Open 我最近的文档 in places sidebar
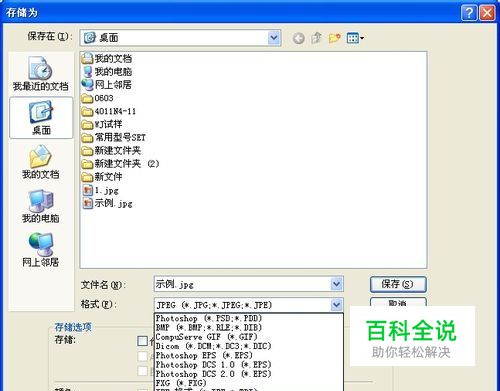Viewport: 500px width, 391px height. (41, 74)
